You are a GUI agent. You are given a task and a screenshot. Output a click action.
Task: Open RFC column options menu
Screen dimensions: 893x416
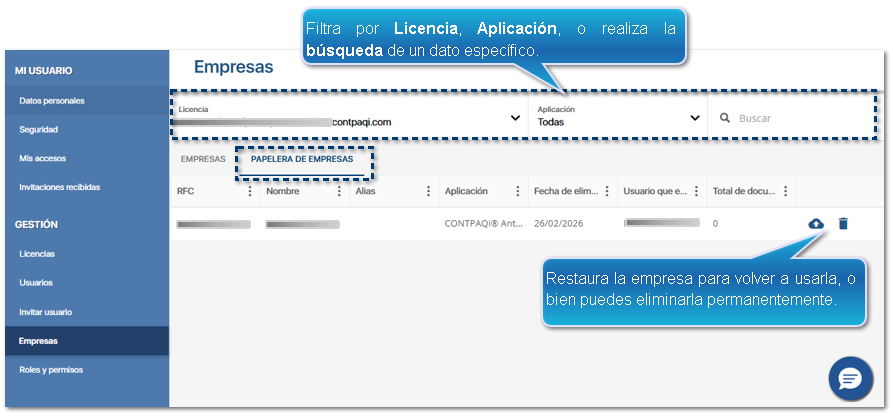point(250,191)
